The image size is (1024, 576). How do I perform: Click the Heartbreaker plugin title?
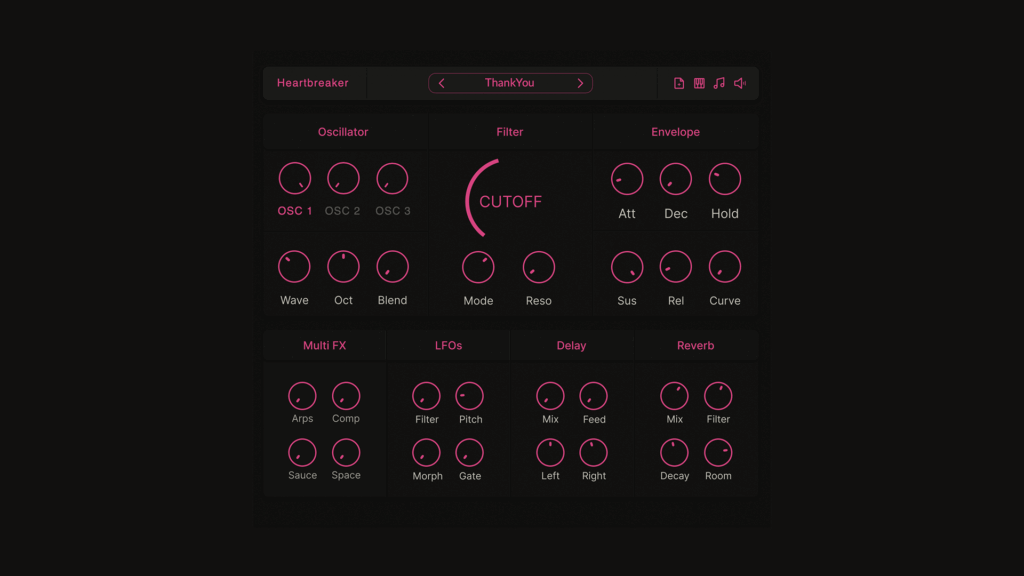point(313,84)
